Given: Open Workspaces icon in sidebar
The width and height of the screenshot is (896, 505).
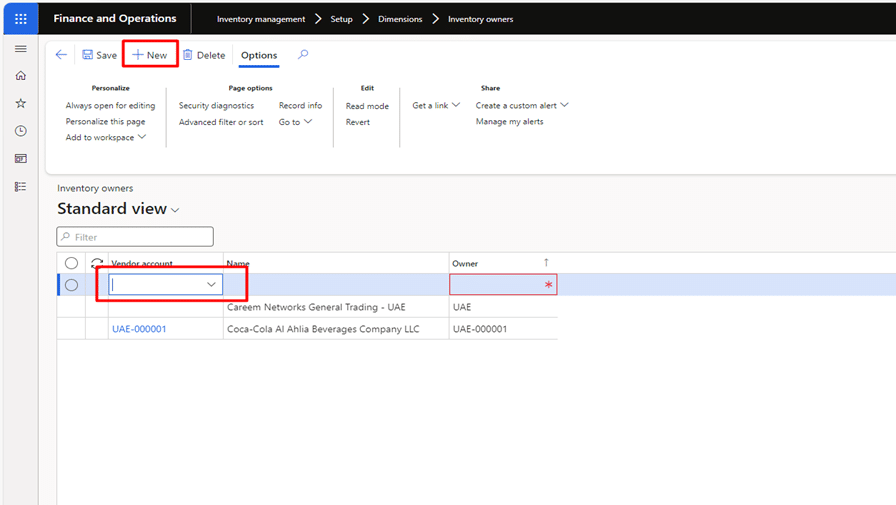Looking at the screenshot, I should pos(21,159).
